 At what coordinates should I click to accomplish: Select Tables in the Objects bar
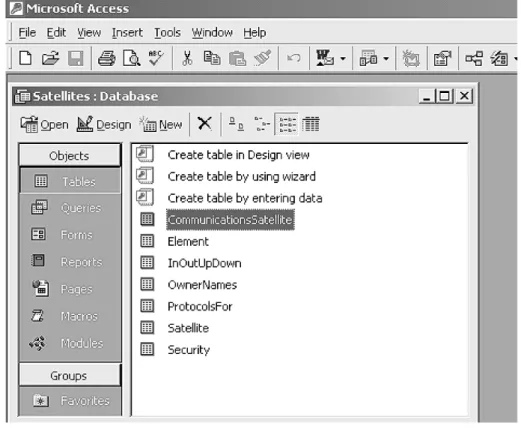click(70, 181)
